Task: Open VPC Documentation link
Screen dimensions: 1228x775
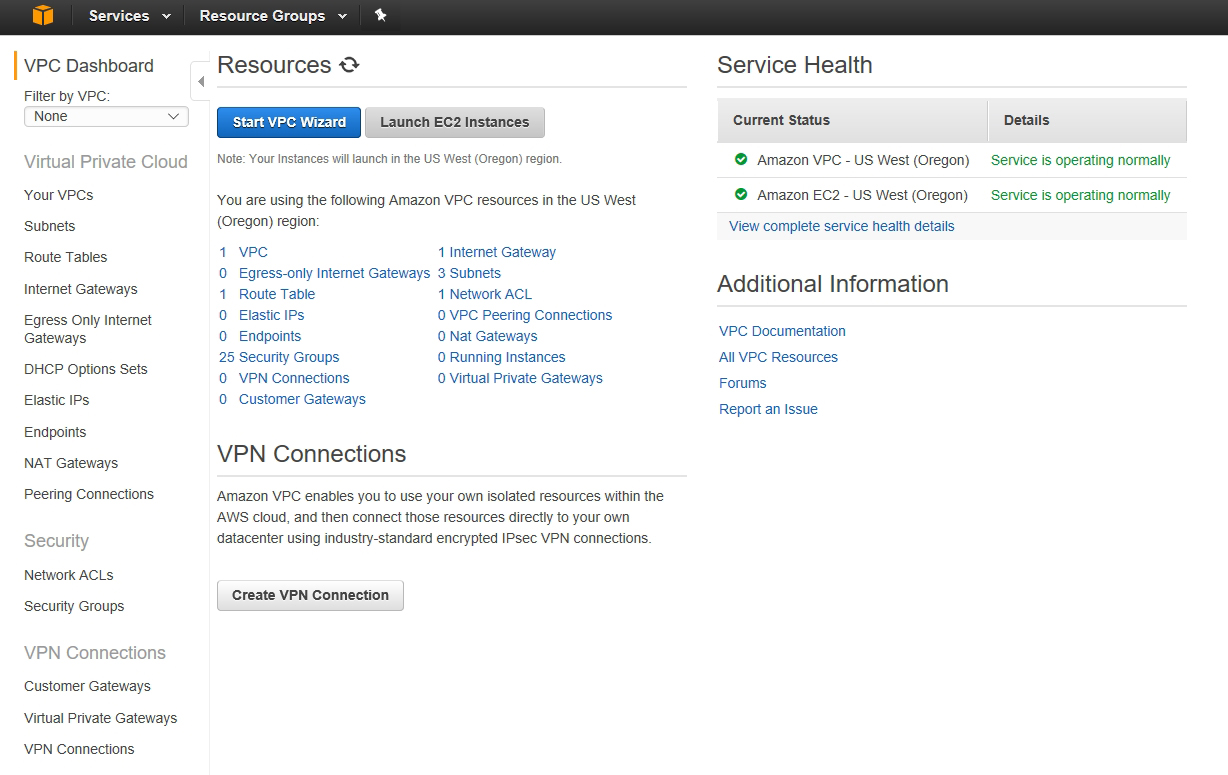Action: pyautogui.click(x=782, y=331)
